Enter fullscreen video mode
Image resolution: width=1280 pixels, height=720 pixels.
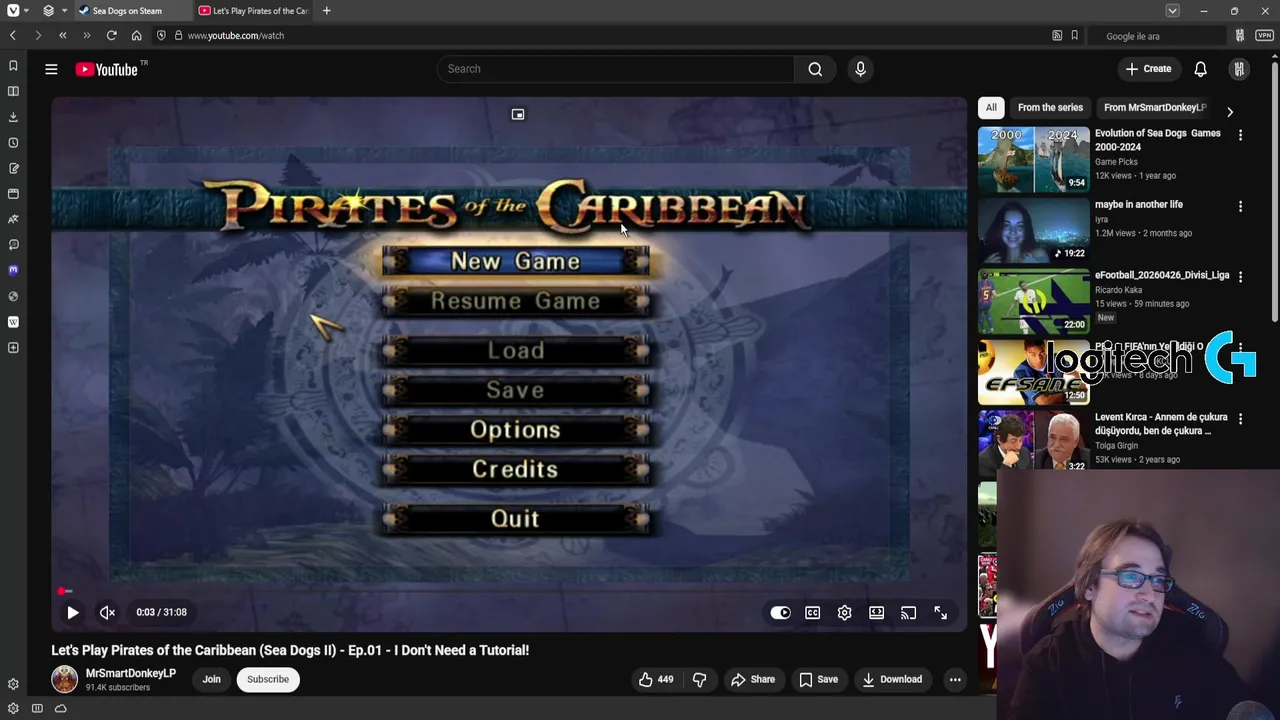click(x=940, y=613)
